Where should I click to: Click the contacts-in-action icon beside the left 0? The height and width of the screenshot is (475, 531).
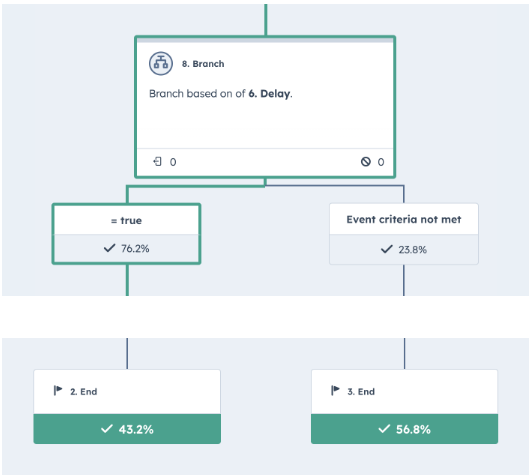point(157,161)
